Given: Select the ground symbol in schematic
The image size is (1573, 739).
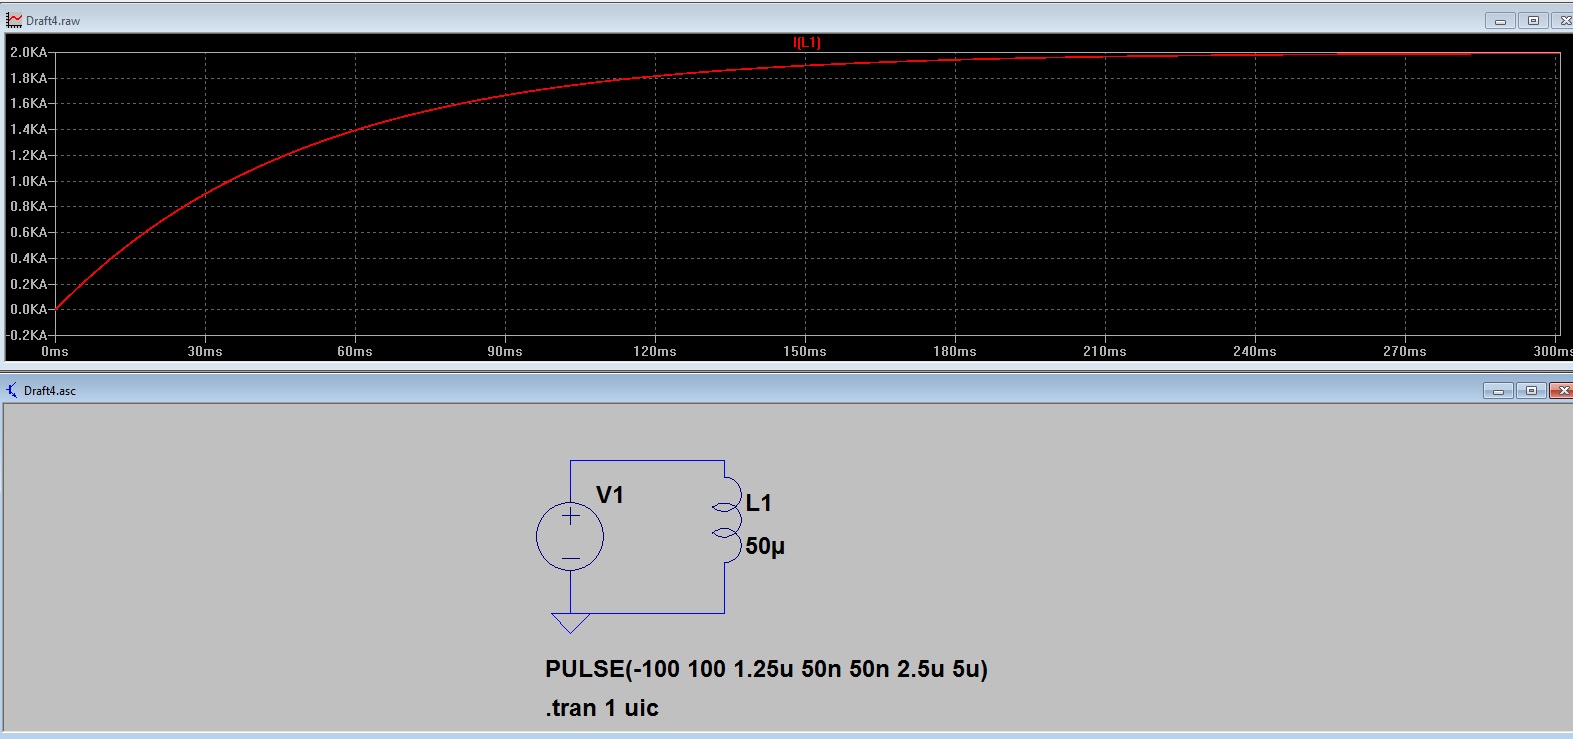Looking at the screenshot, I should (570, 623).
